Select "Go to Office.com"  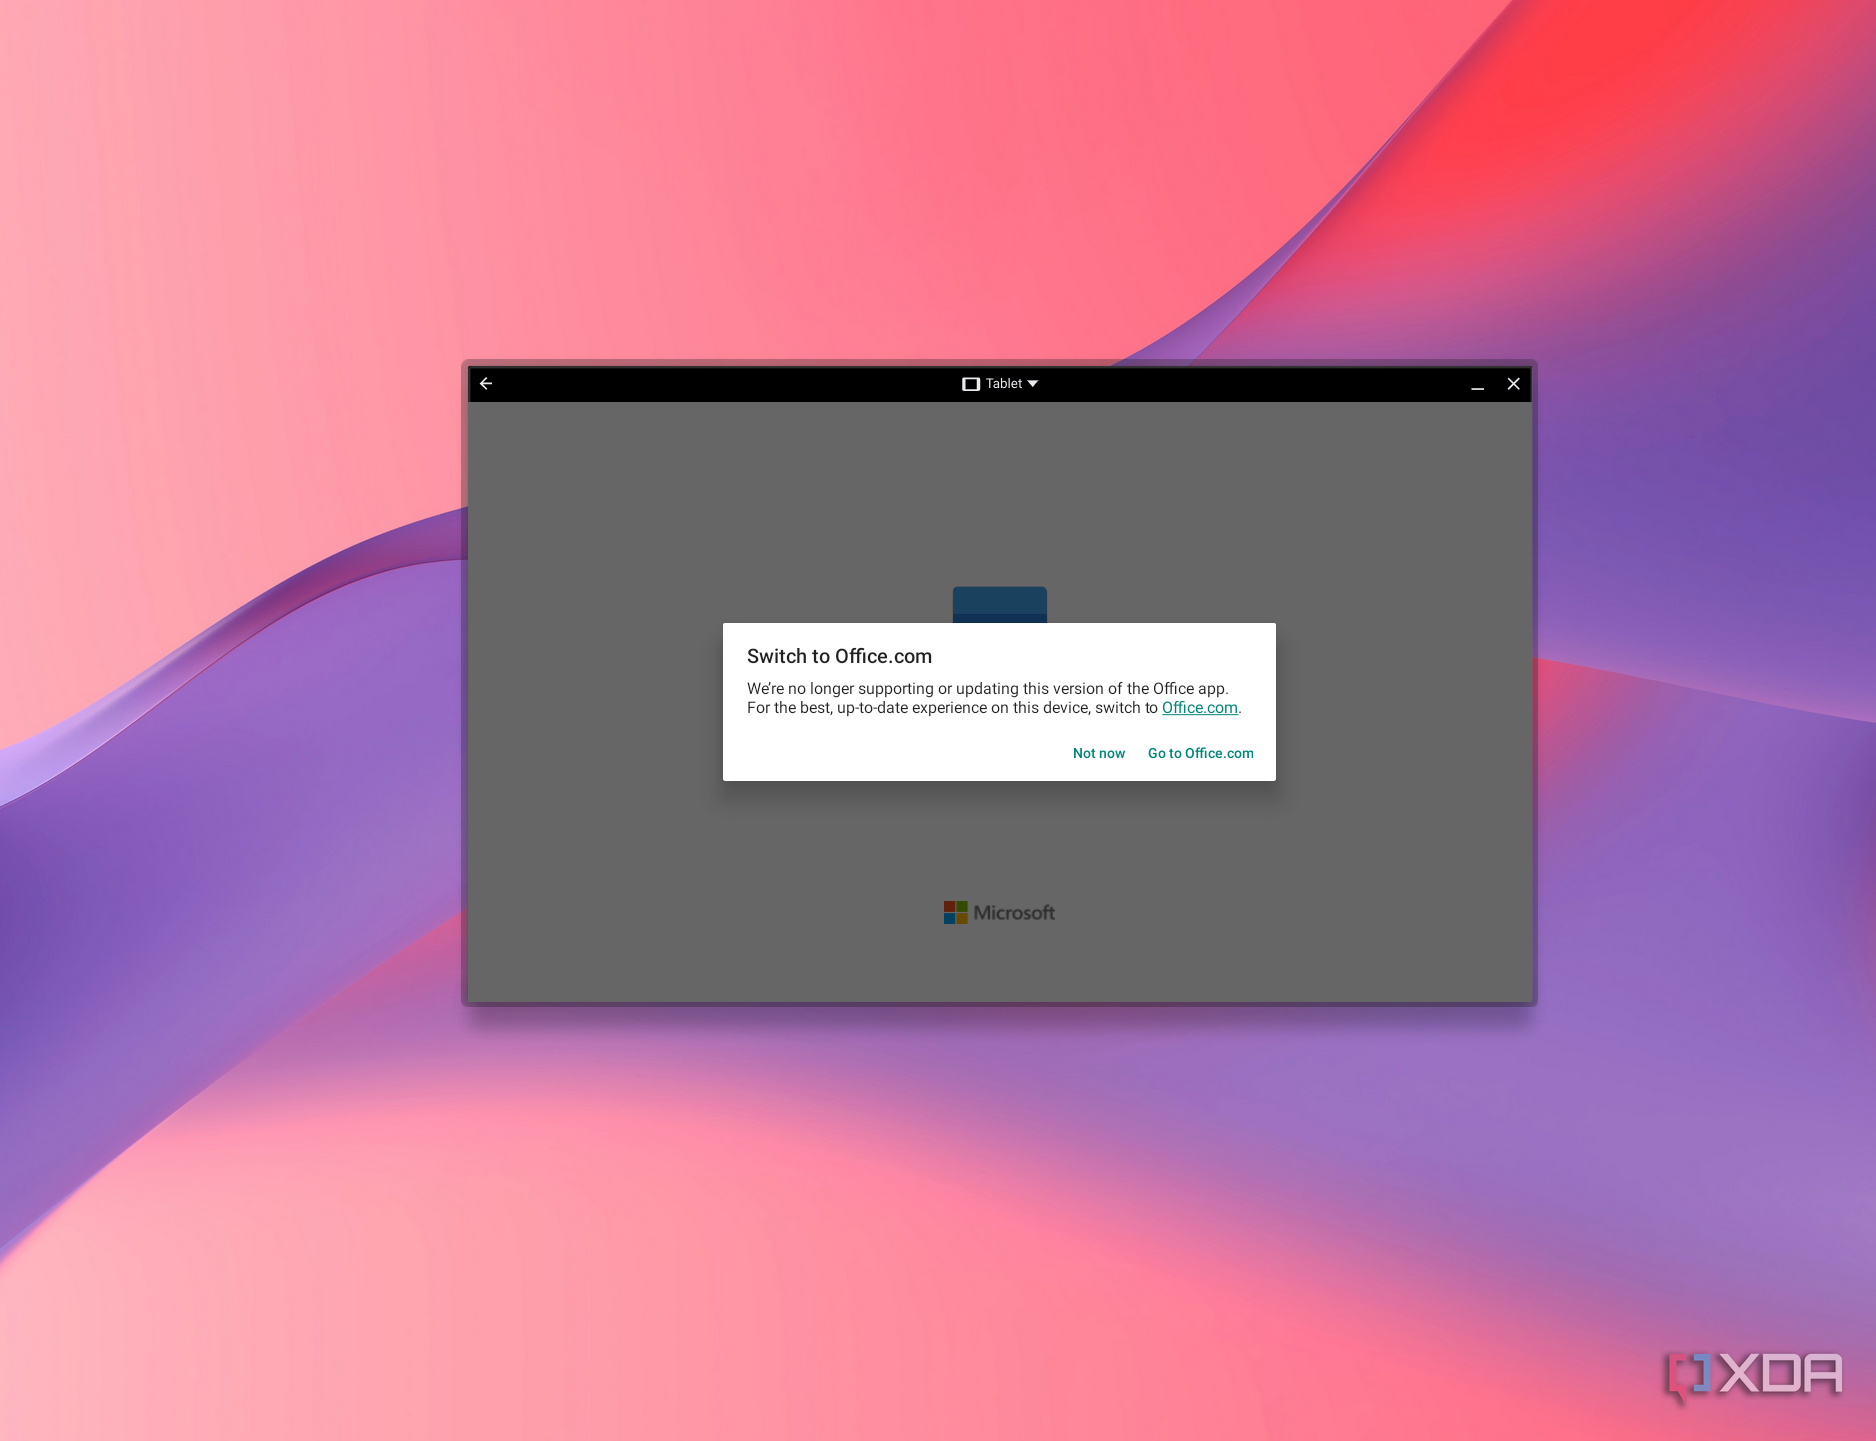[1200, 753]
